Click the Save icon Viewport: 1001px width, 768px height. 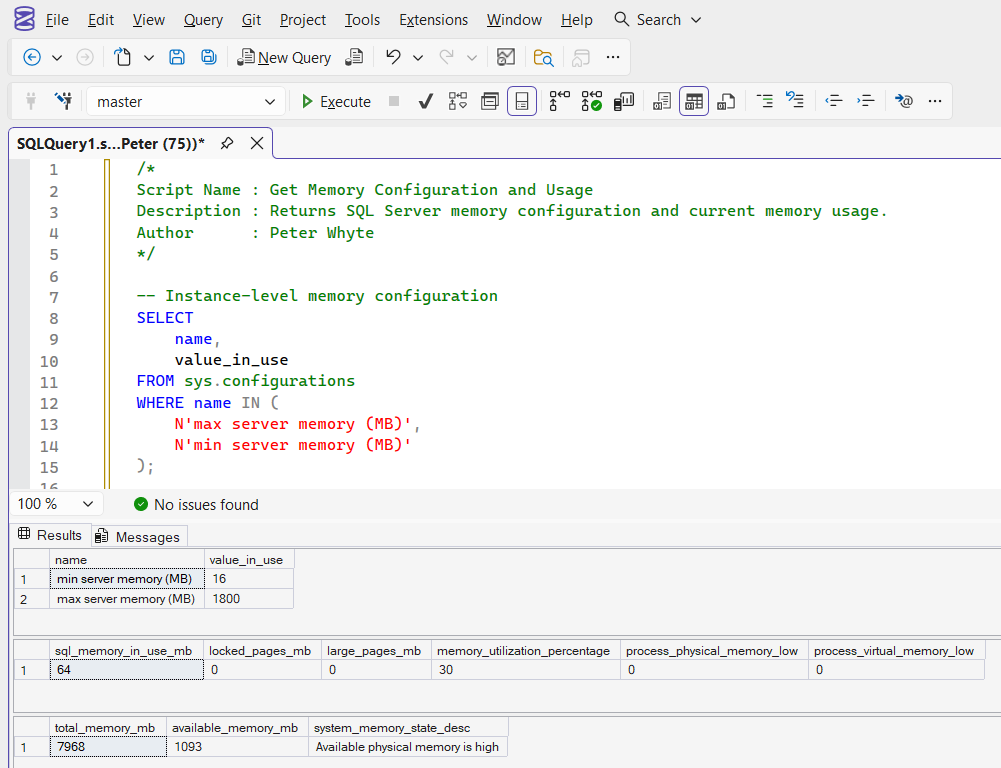(177, 57)
